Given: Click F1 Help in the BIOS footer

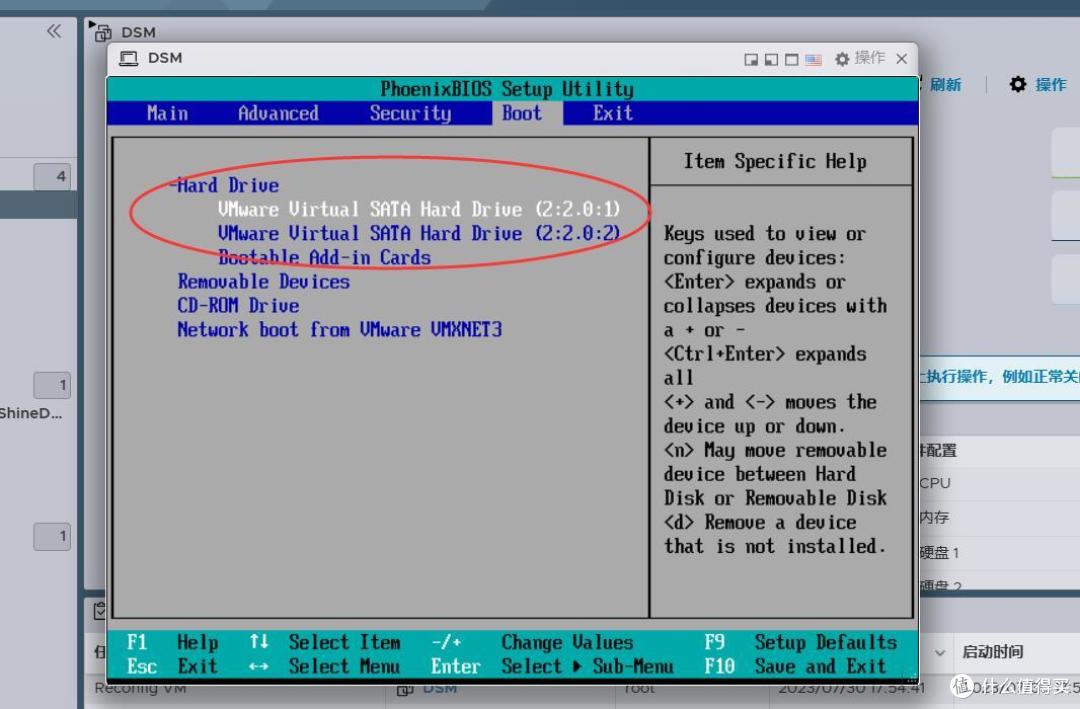Looking at the screenshot, I should tap(172, 642).
